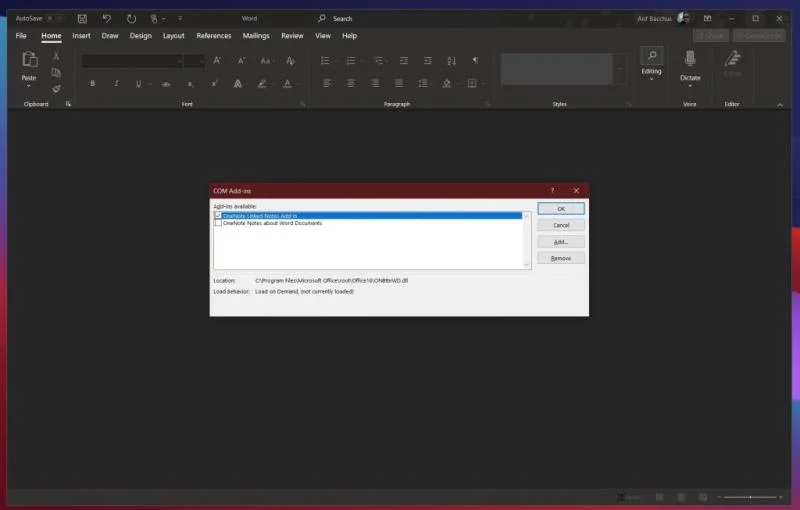
Task: Uncheck OneNote Linked Notes Add-In checkbox
Action: tap(218, 216)
